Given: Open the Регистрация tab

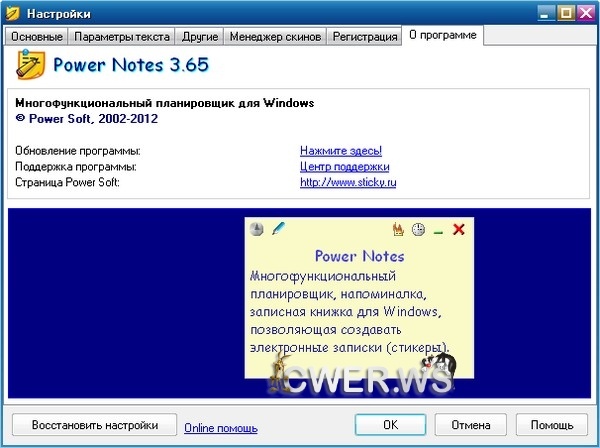Looking at the screenshot, I should [x=364, y=37].
